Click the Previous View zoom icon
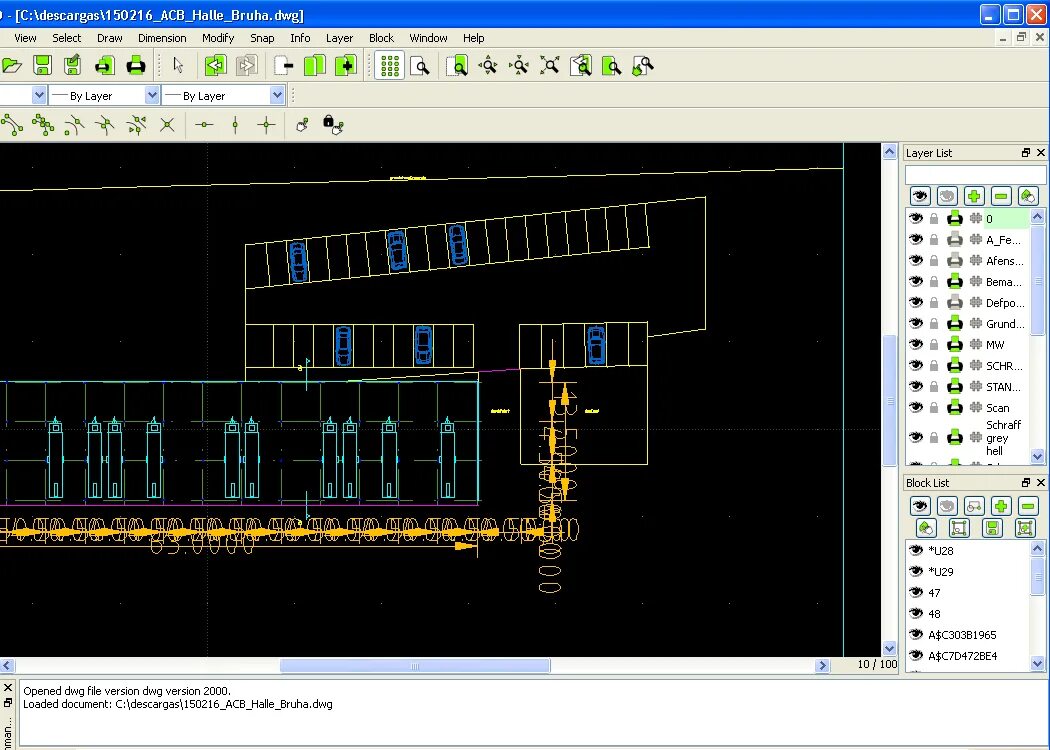1050x750 pixels. coord(581,66)
